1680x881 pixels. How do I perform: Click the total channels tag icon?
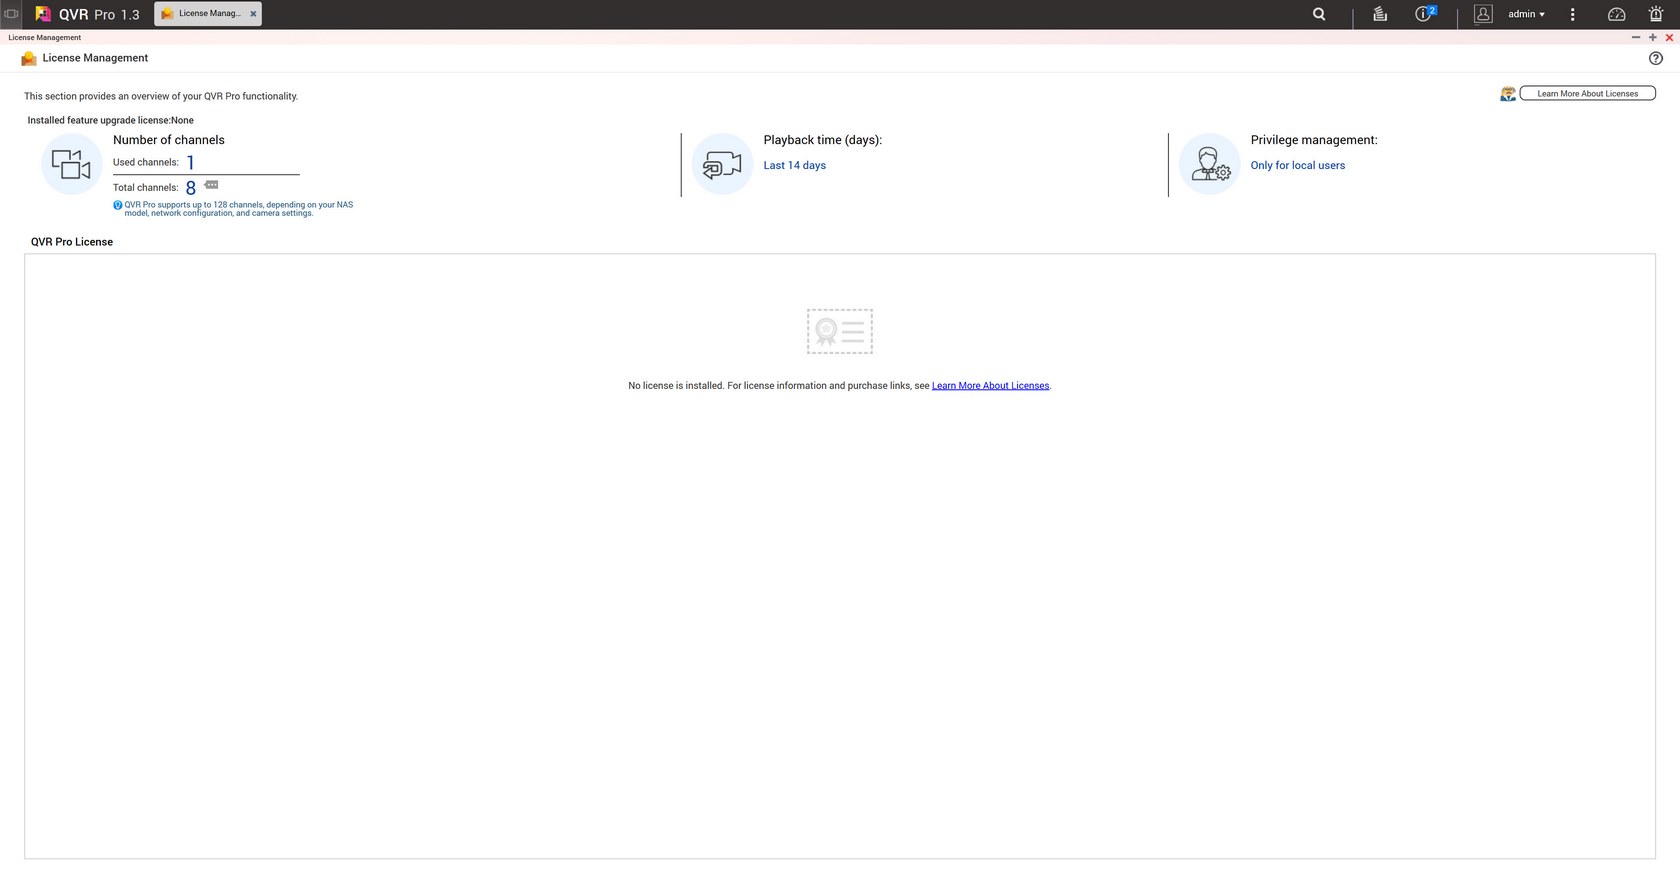point(211,185)
